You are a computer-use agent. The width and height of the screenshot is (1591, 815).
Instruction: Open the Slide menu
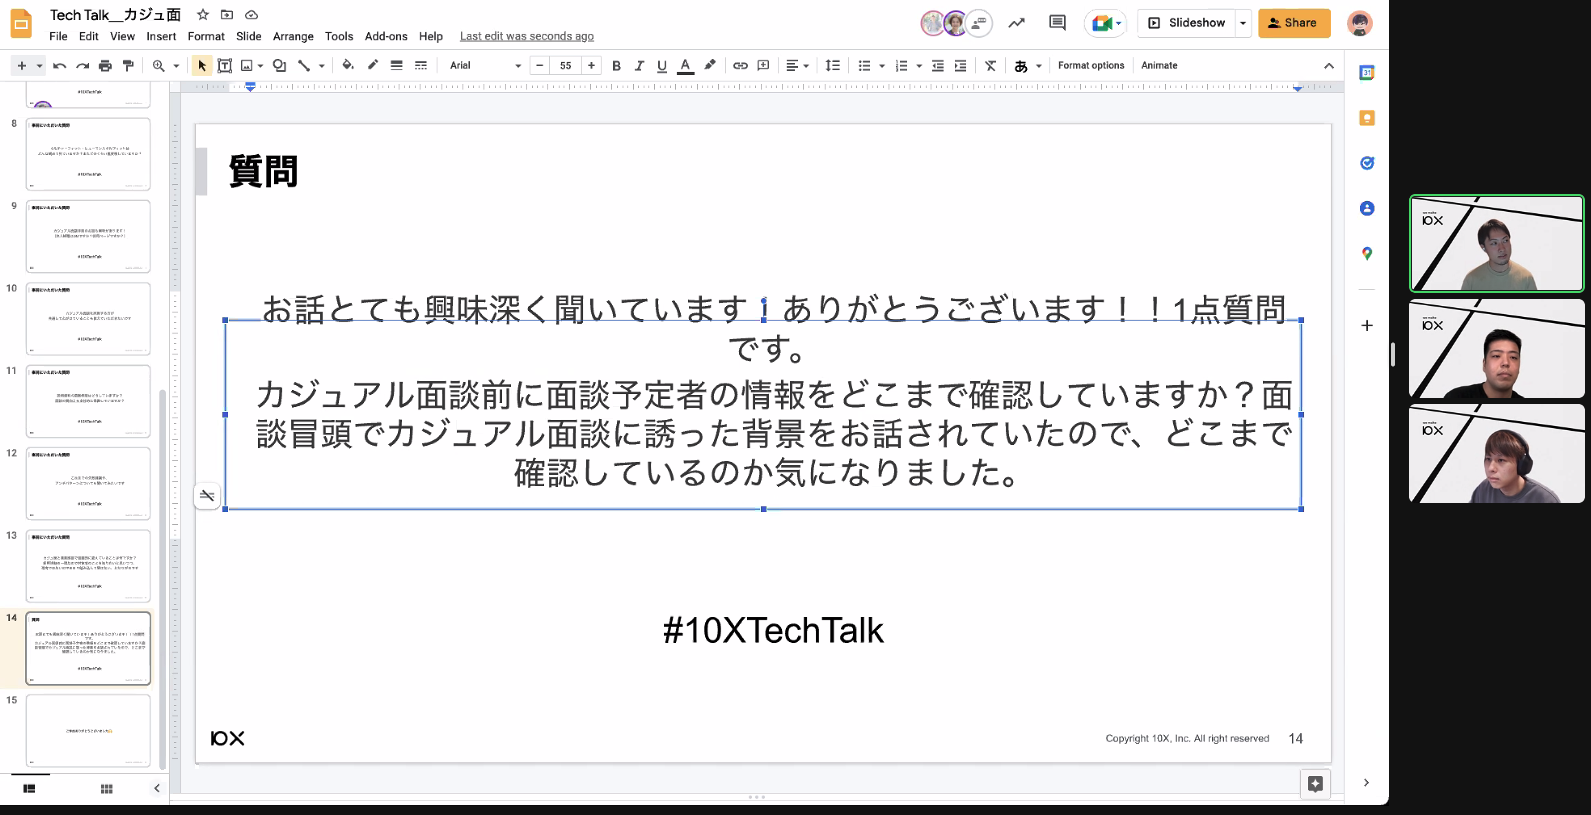[x=249, y=36]
